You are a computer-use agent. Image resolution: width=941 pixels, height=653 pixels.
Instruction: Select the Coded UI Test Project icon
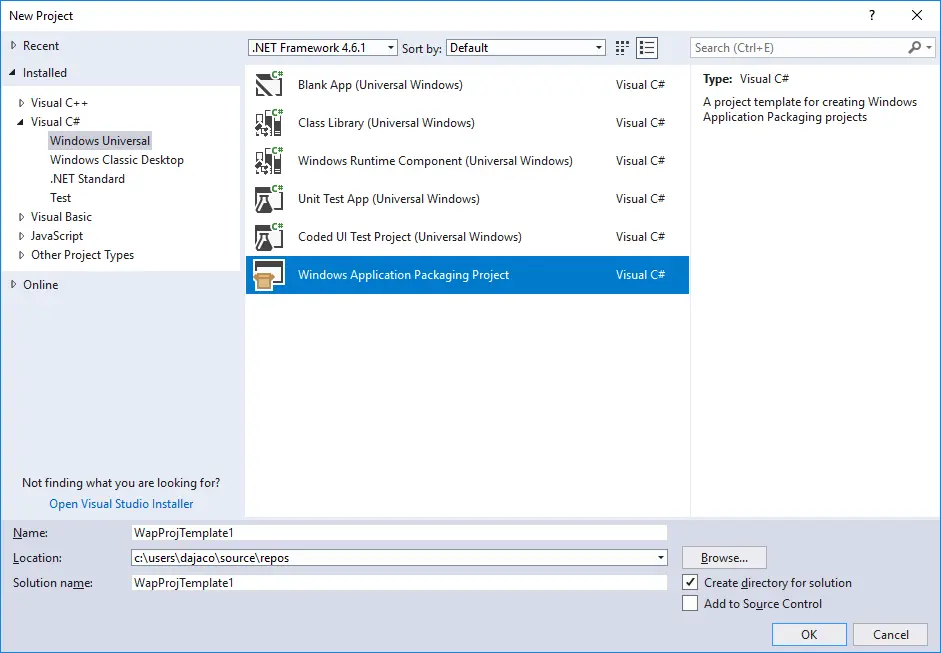tap(267, 236)
